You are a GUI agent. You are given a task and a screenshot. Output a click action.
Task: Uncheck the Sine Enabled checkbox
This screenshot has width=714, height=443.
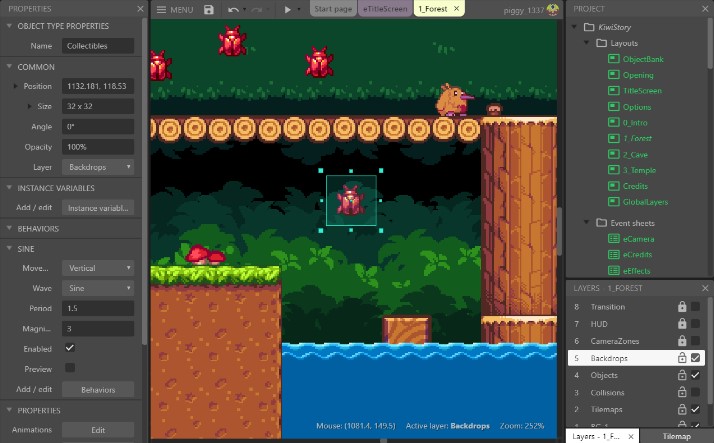pyautogui.click(x=69, y=348)
